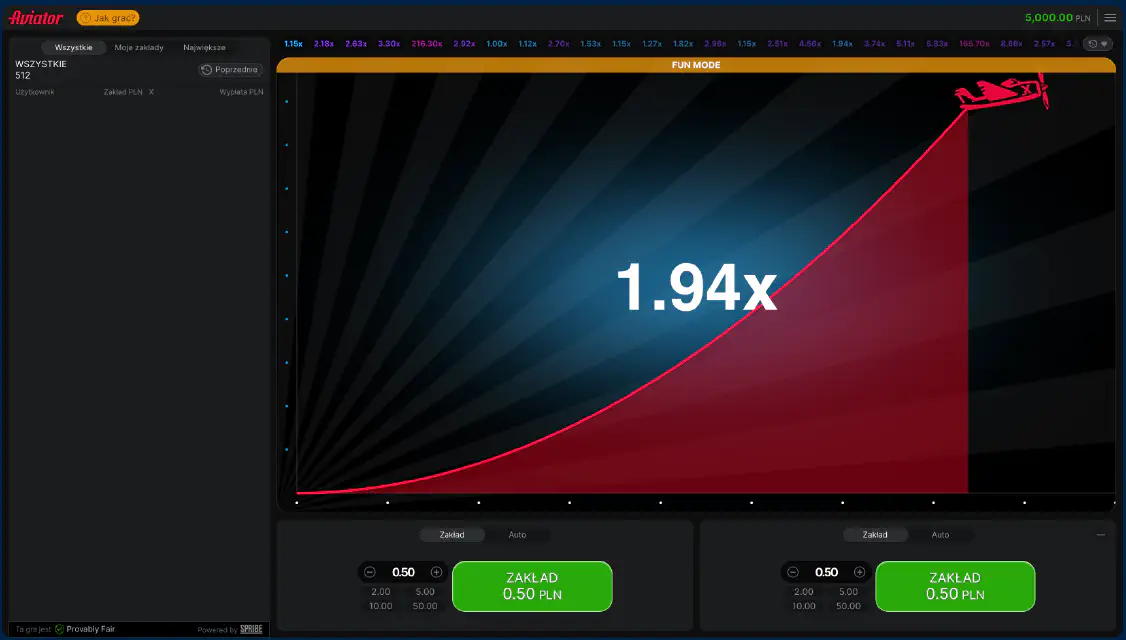This screenshot has height=640, width=1126.
Task: Open the Jak grać? help button
Action: [x=108, y=18]
